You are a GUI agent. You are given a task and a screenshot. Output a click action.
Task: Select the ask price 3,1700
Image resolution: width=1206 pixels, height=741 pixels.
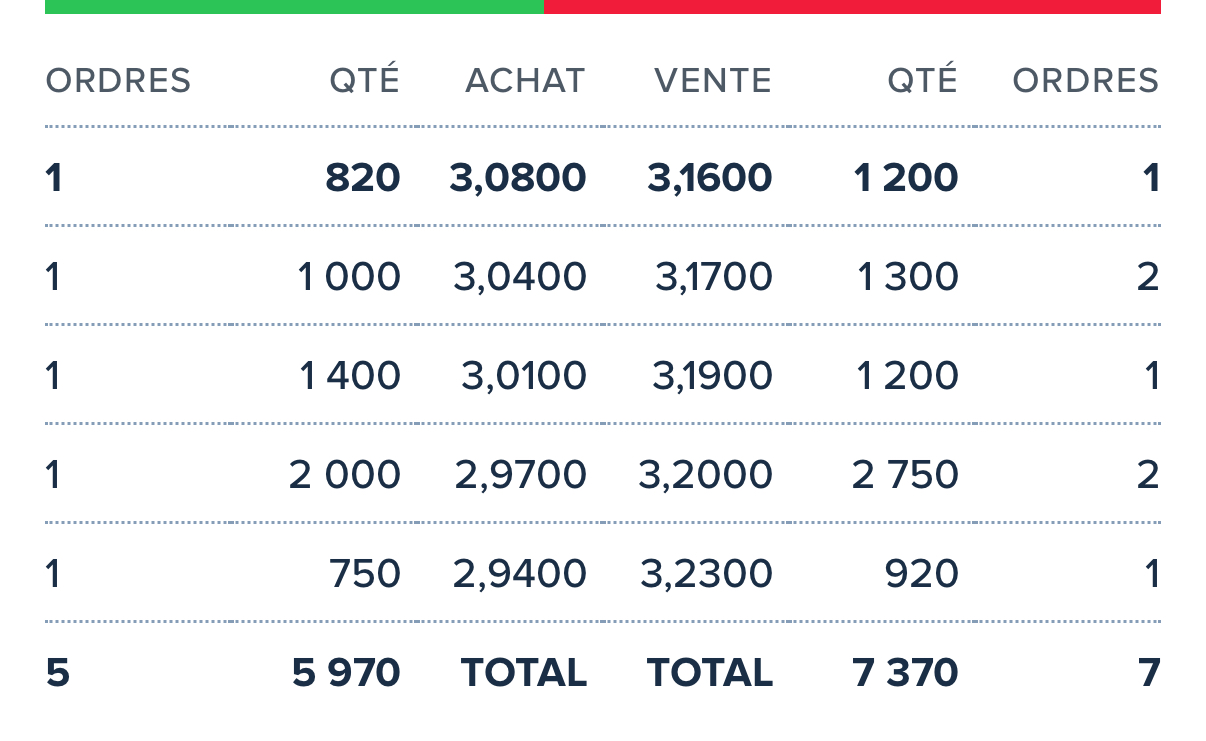tap(714, 277)
